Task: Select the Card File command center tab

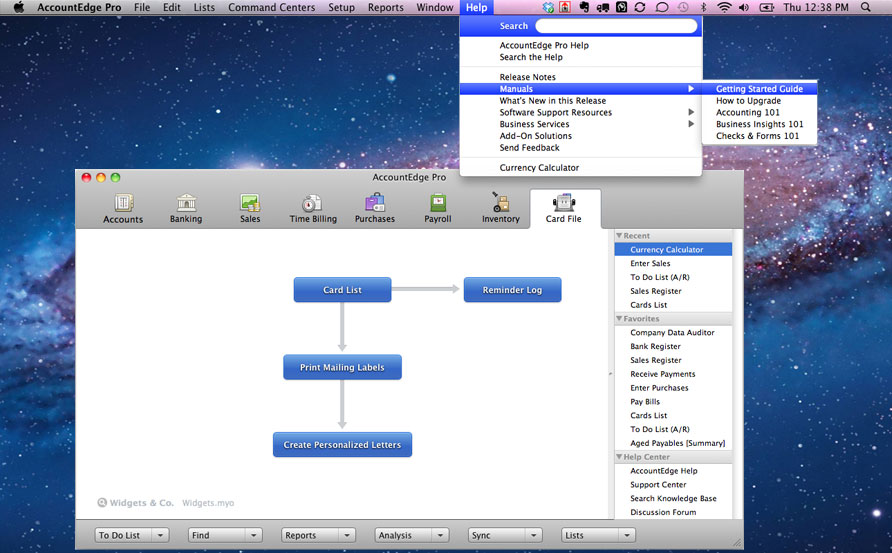Action: [x=564, y=209]
